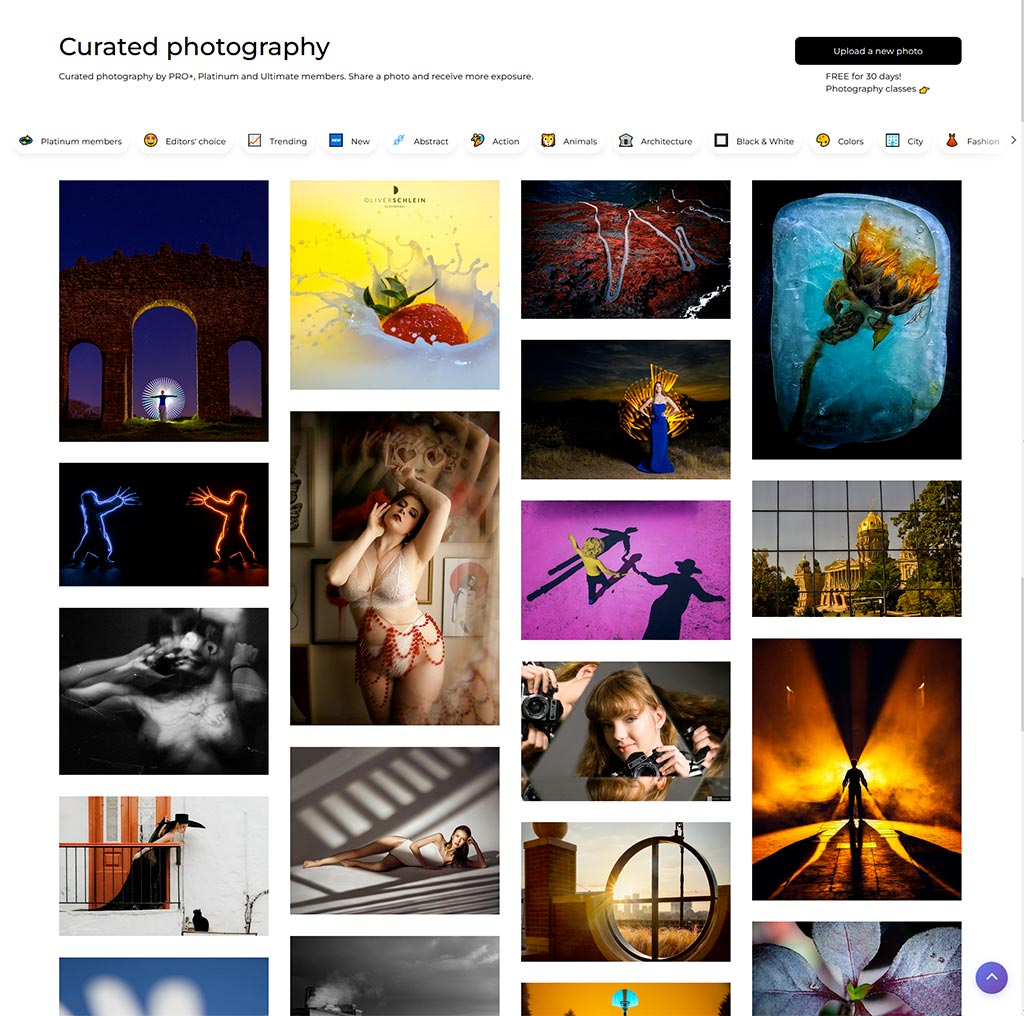Open the New category badge icon
1024x1016 pixels.
pyautogui.click(x=336, y=140)
